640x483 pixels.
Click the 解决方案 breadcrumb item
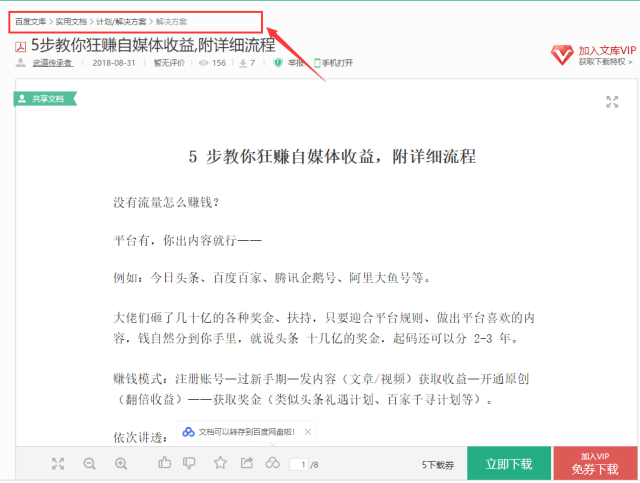pos(171,22)
